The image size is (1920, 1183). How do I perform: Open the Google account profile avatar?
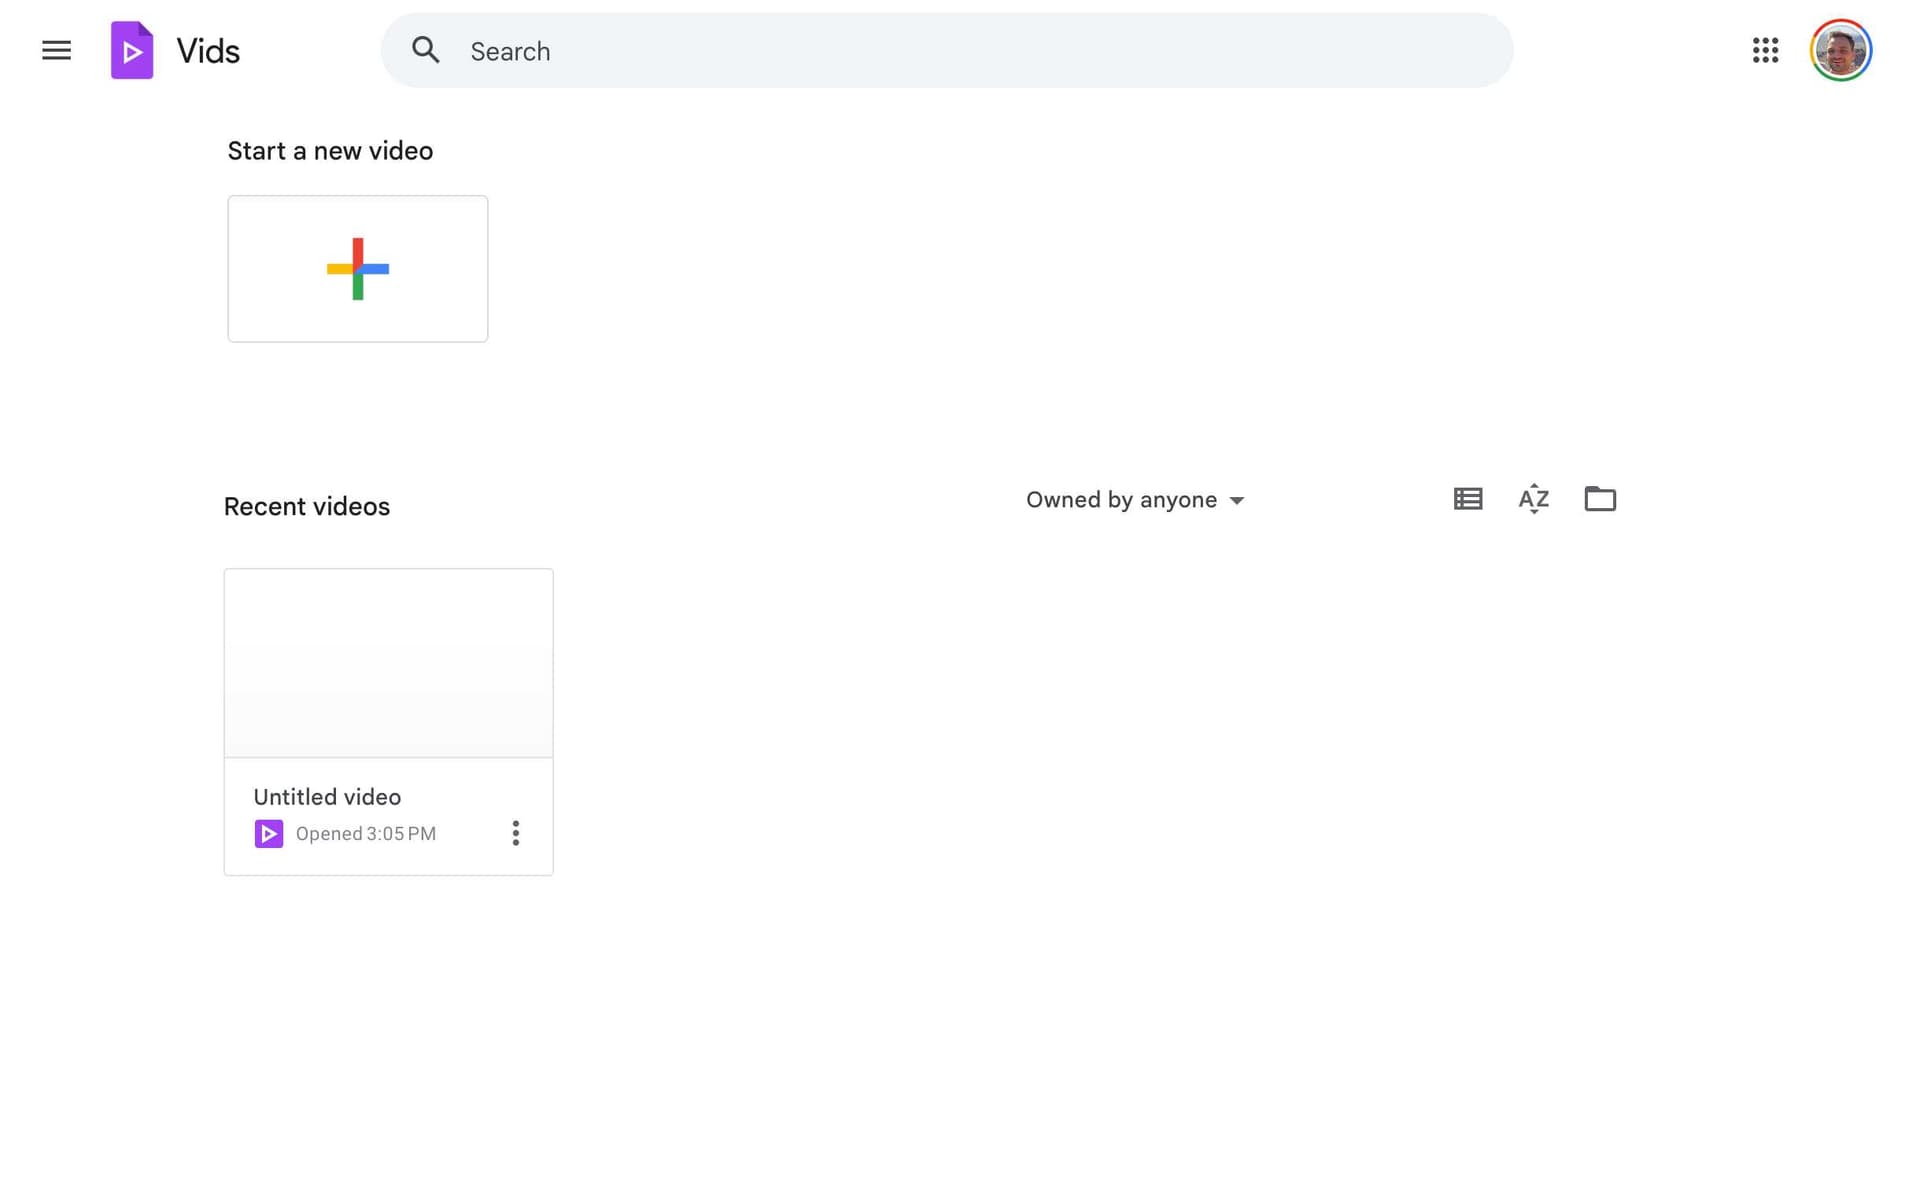click(x=1840, y=50)
